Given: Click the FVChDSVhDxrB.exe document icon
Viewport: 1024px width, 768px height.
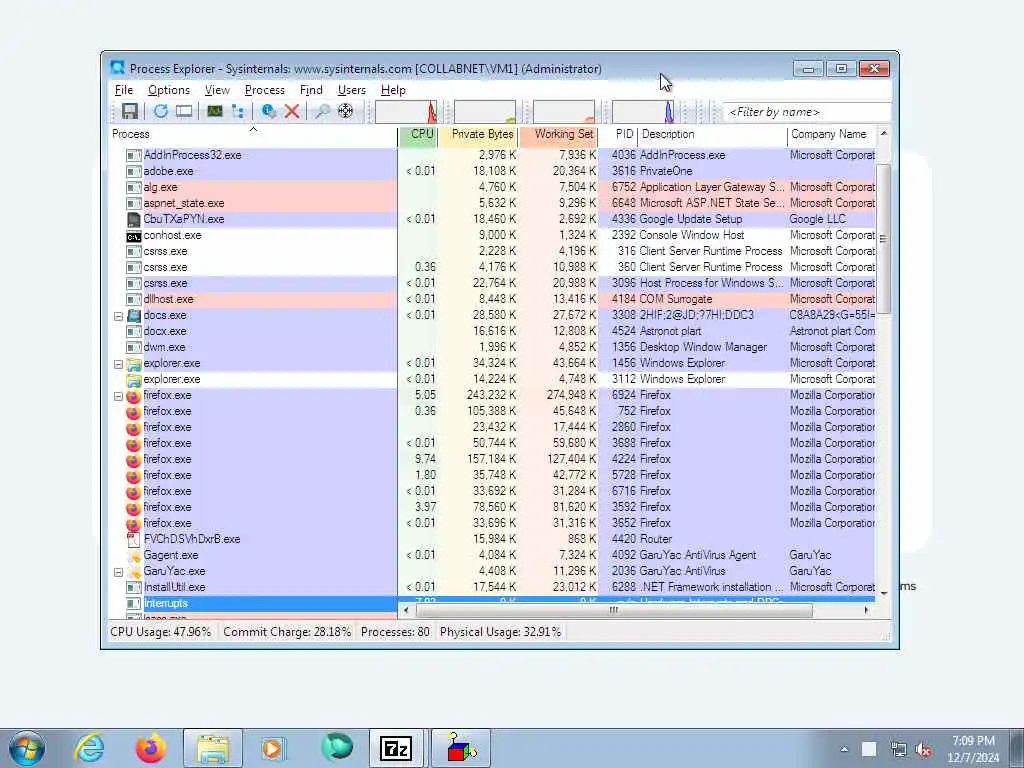Looking at the screenshot, I should coord(133,539).
